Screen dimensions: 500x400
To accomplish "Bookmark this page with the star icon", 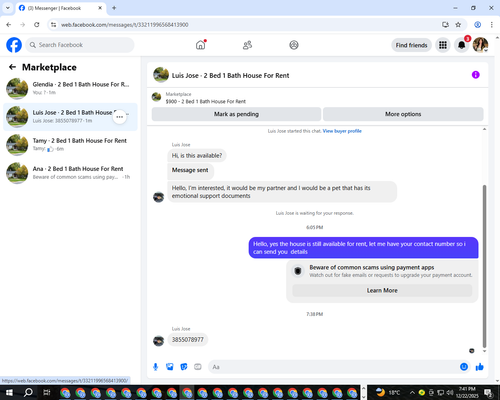I will pos(458,25).
